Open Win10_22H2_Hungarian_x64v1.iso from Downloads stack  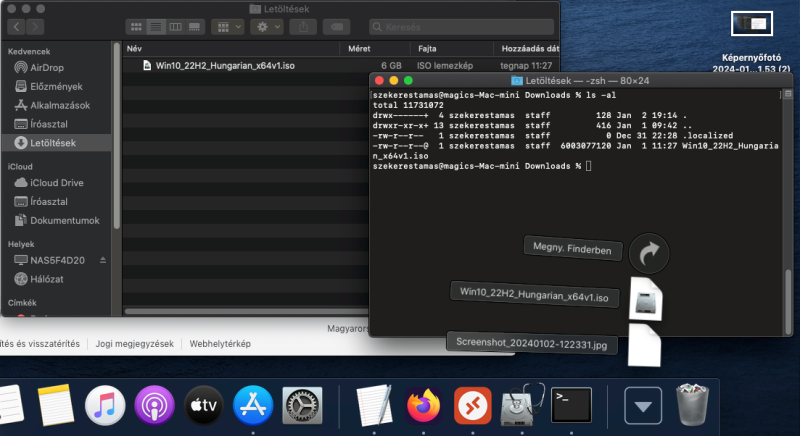tap(534, 294)
